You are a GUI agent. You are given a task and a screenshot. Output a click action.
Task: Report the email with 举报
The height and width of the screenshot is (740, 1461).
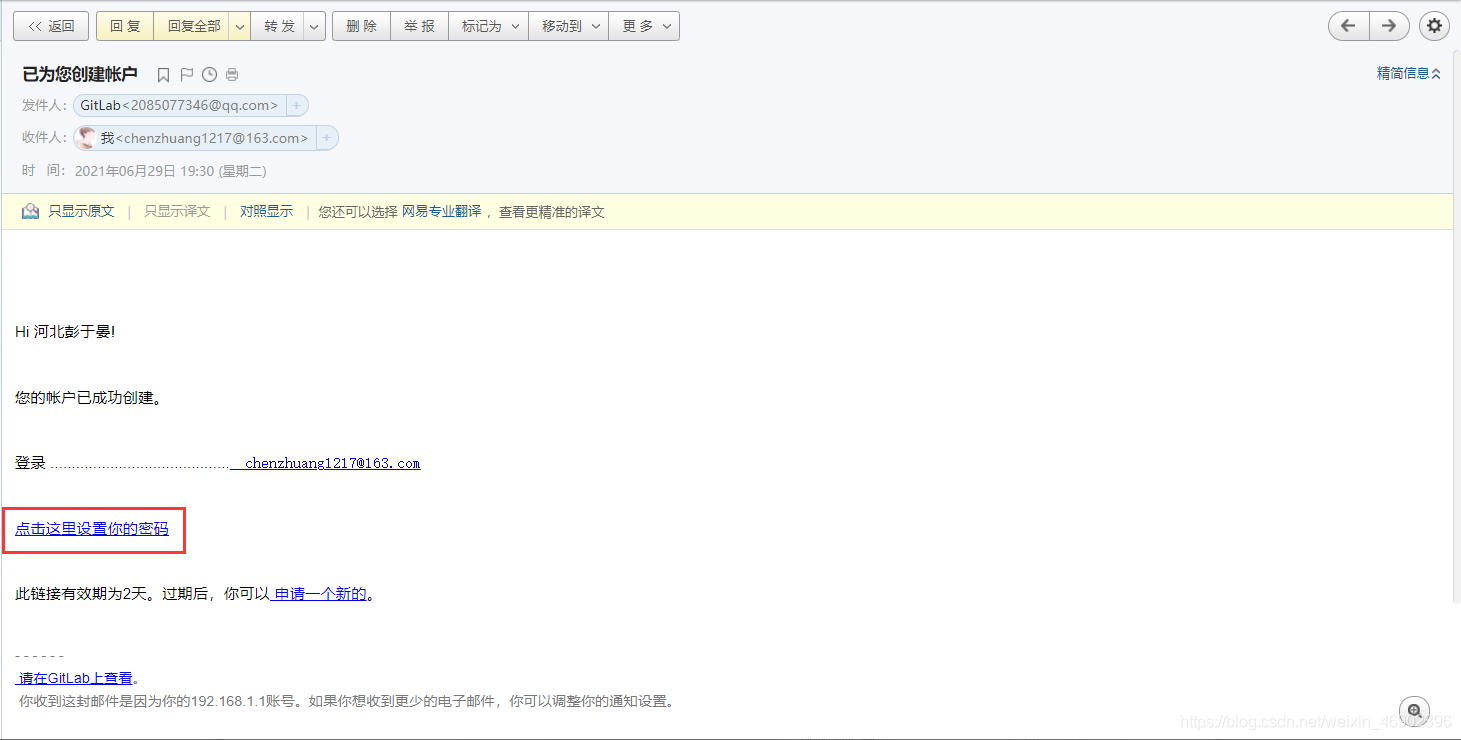419,26
